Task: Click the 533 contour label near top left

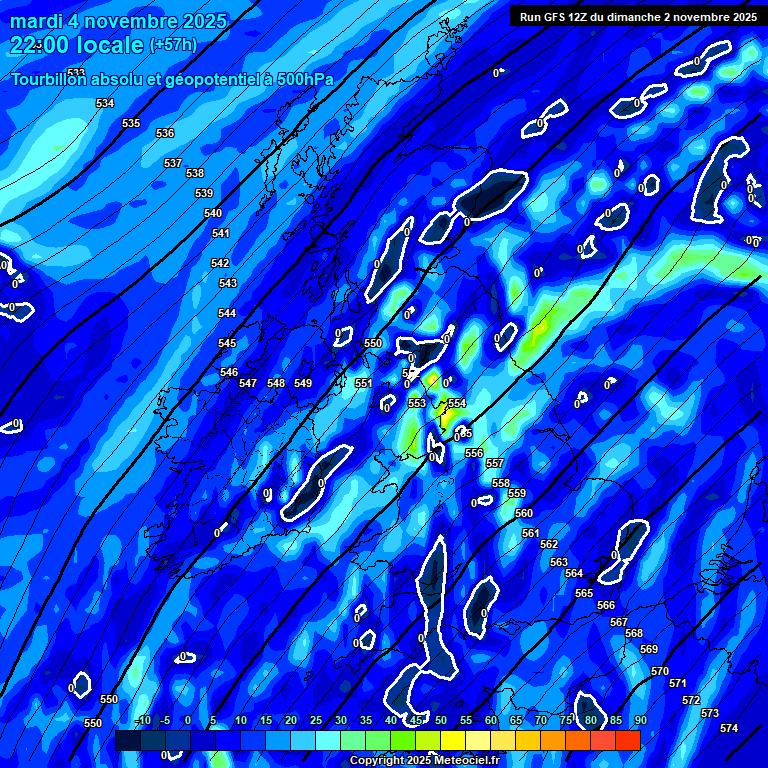Action: [x=76, y=74]
